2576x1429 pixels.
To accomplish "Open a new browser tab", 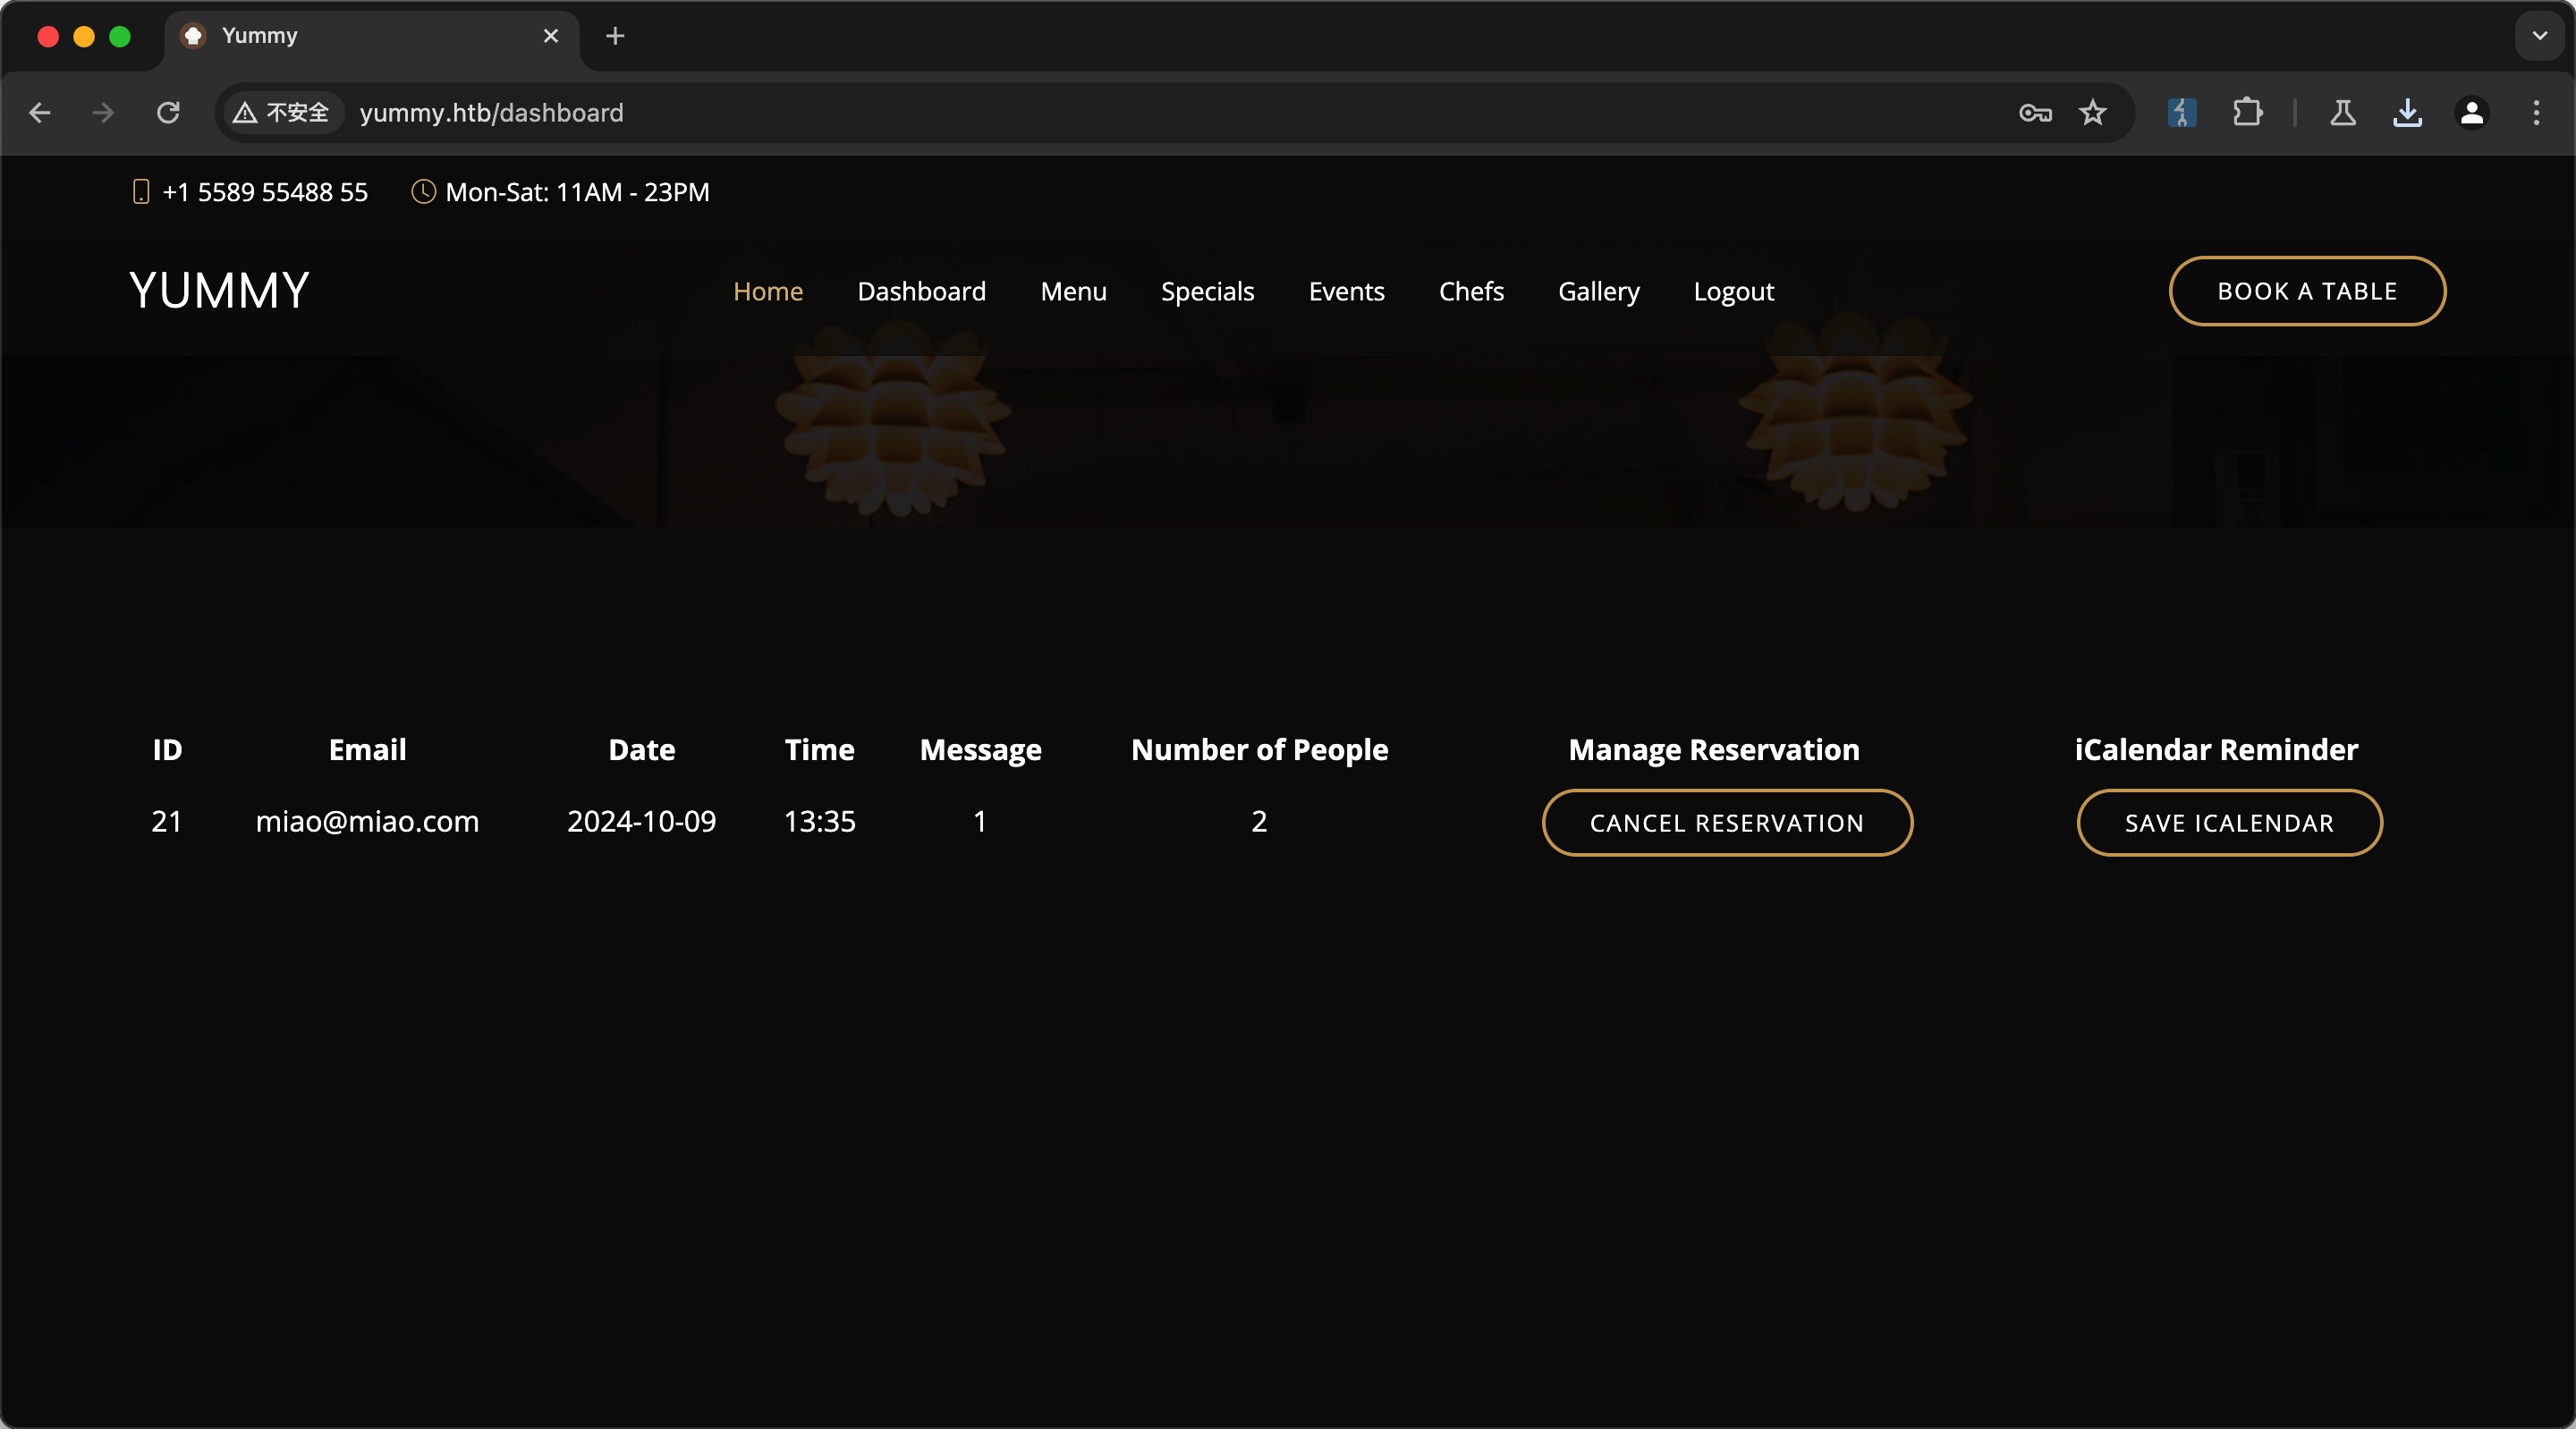I will tap(615, 36).
